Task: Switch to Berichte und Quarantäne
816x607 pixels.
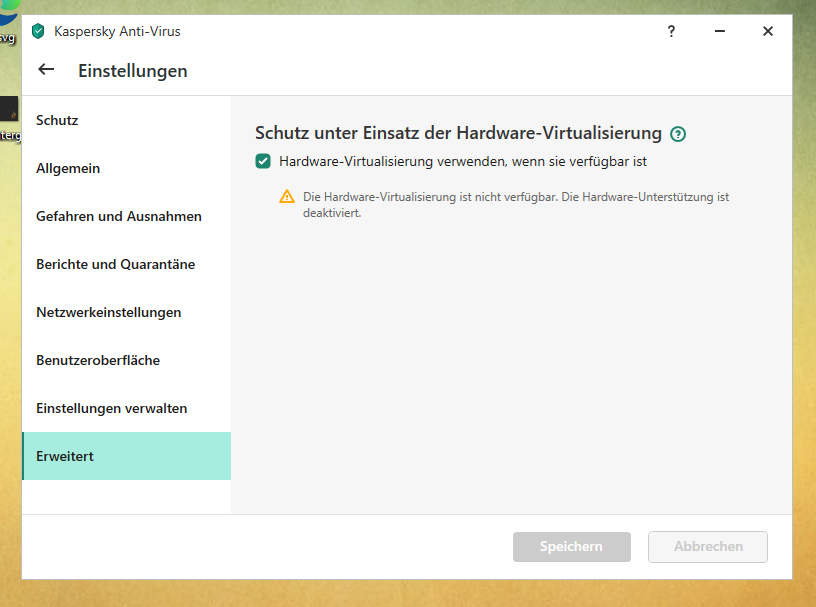Action: pos(126,264)
